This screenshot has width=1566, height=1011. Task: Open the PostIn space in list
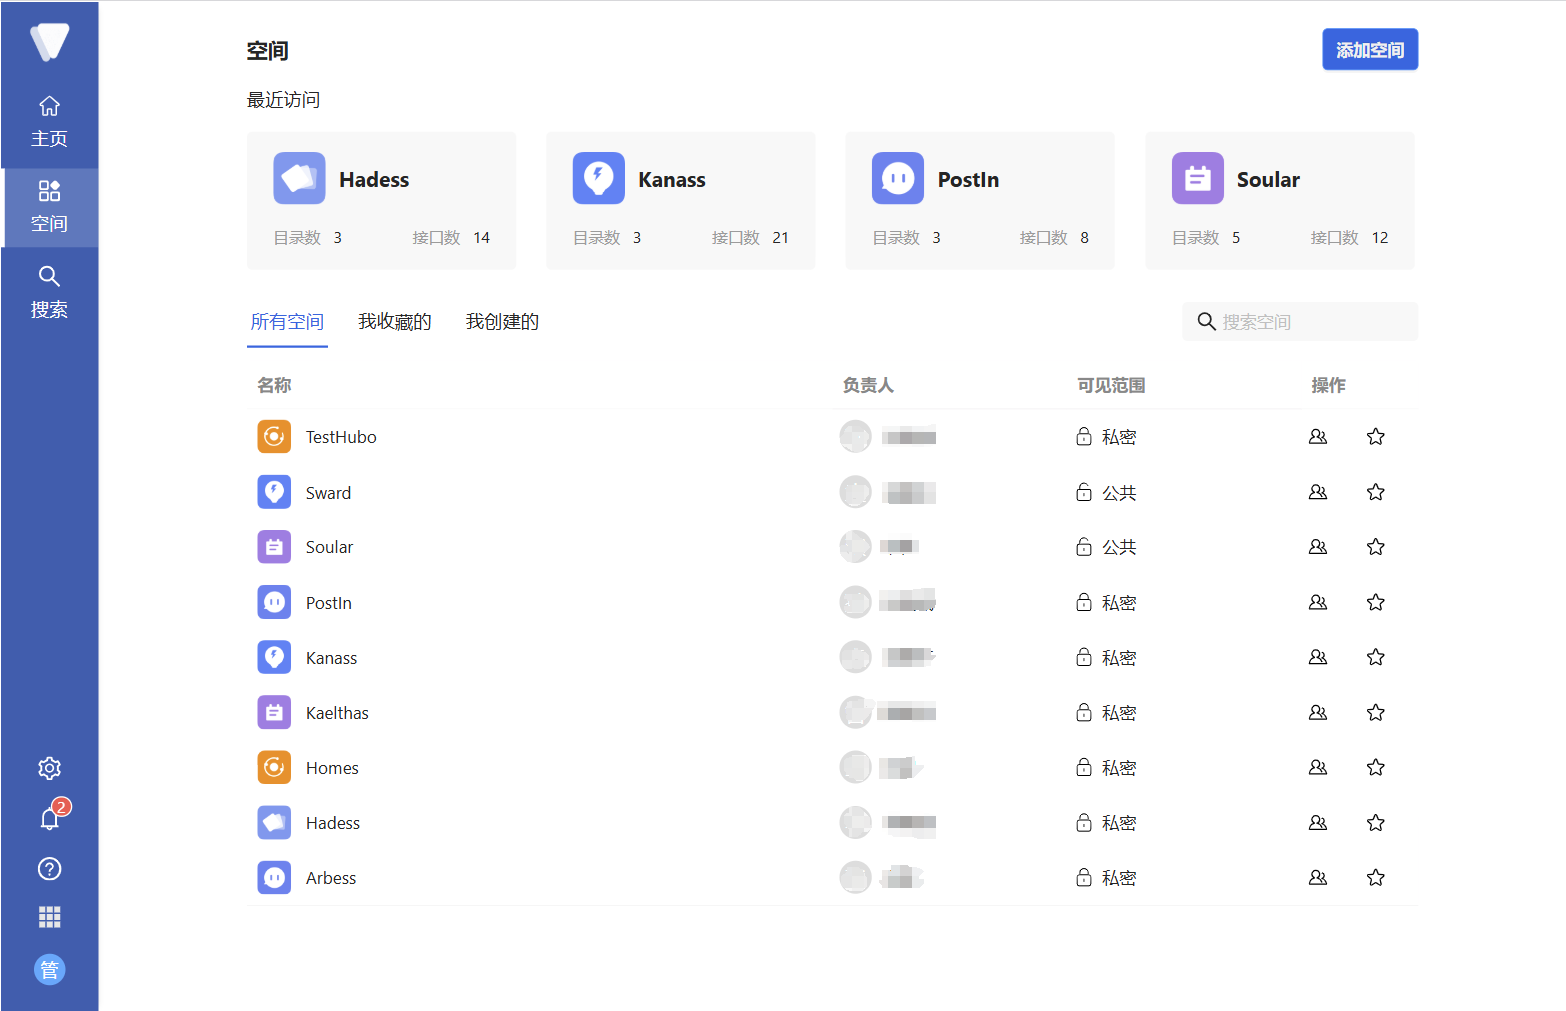pos(329,603)
